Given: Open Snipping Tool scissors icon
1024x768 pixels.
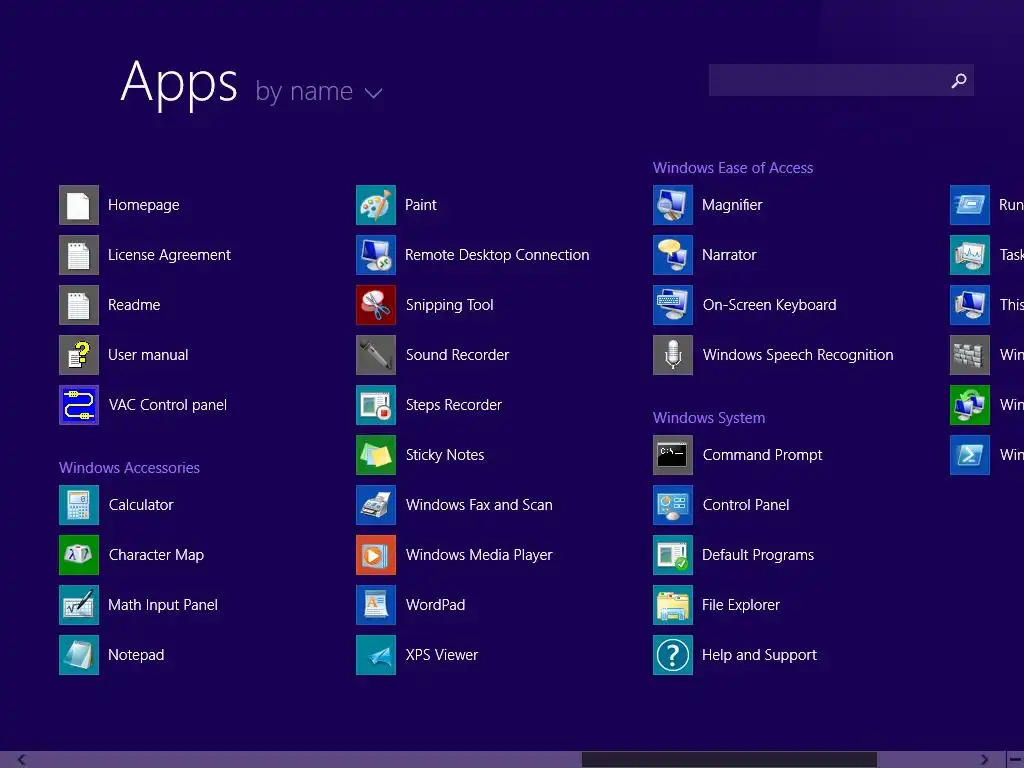Looking at the screenshot, I should (376, 305).
